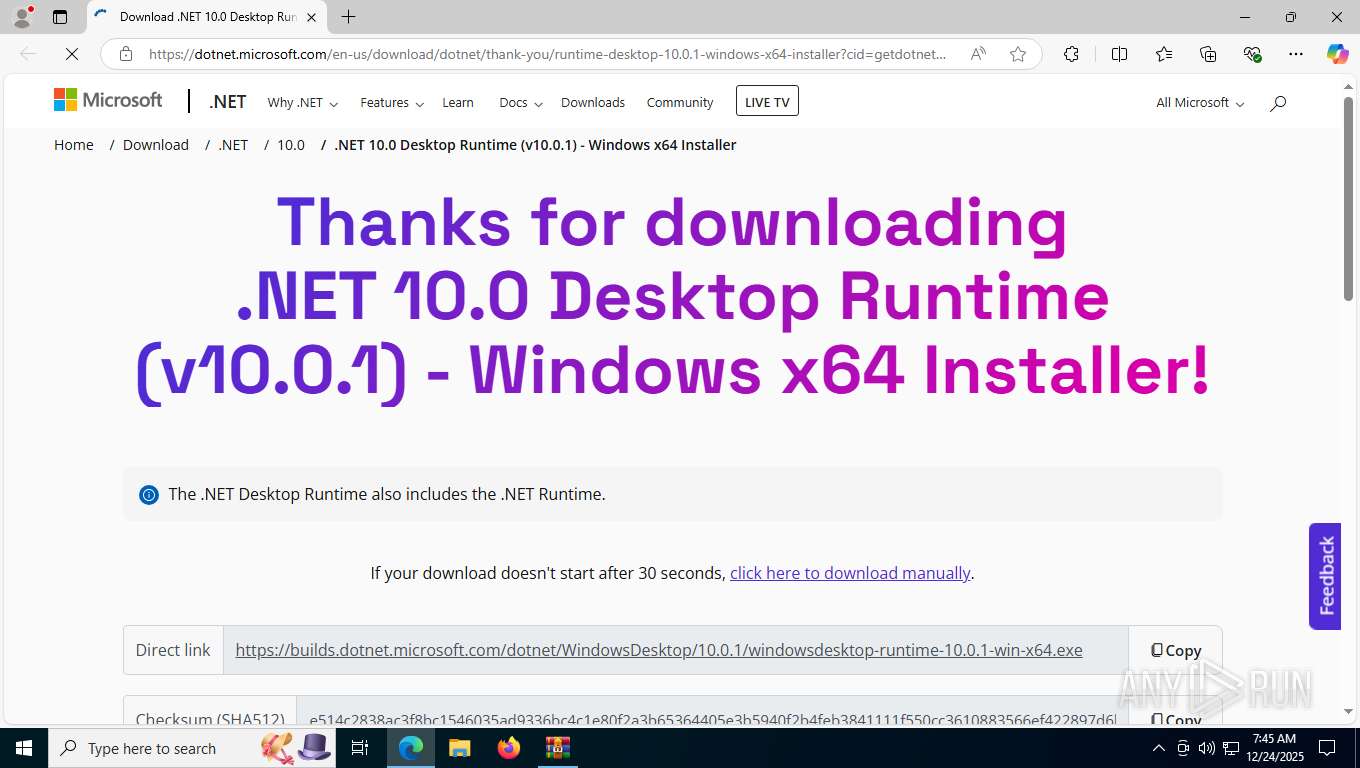Open the Windows Start menu
This screenshot has width=1360, height=768.
point(23,748)
